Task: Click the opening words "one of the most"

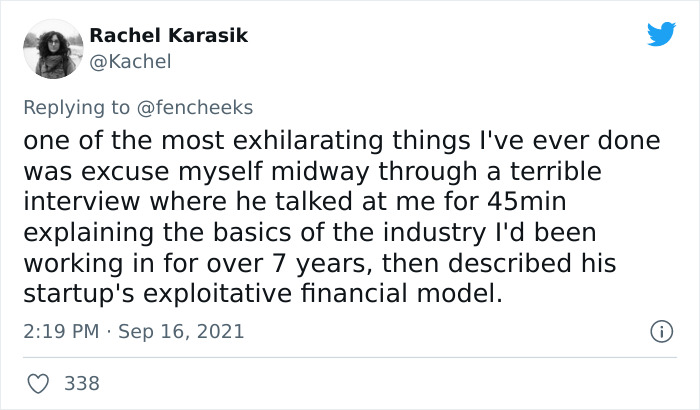Action: [x=107, y=141]
